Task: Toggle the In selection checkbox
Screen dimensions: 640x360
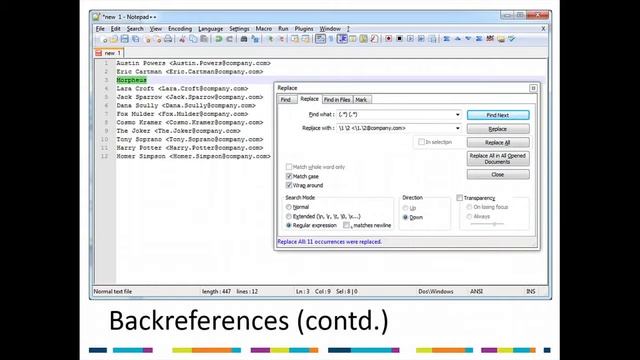Action: tap(421, 142)
